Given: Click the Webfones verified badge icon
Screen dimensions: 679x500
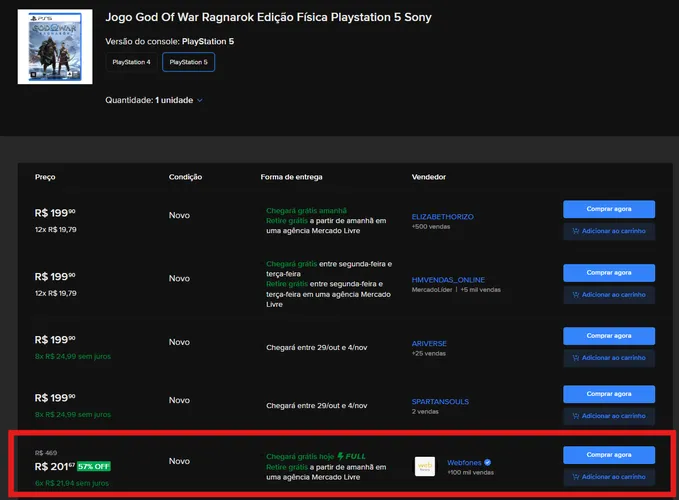Looking at the screenshot, I should (x=488, y=463).
